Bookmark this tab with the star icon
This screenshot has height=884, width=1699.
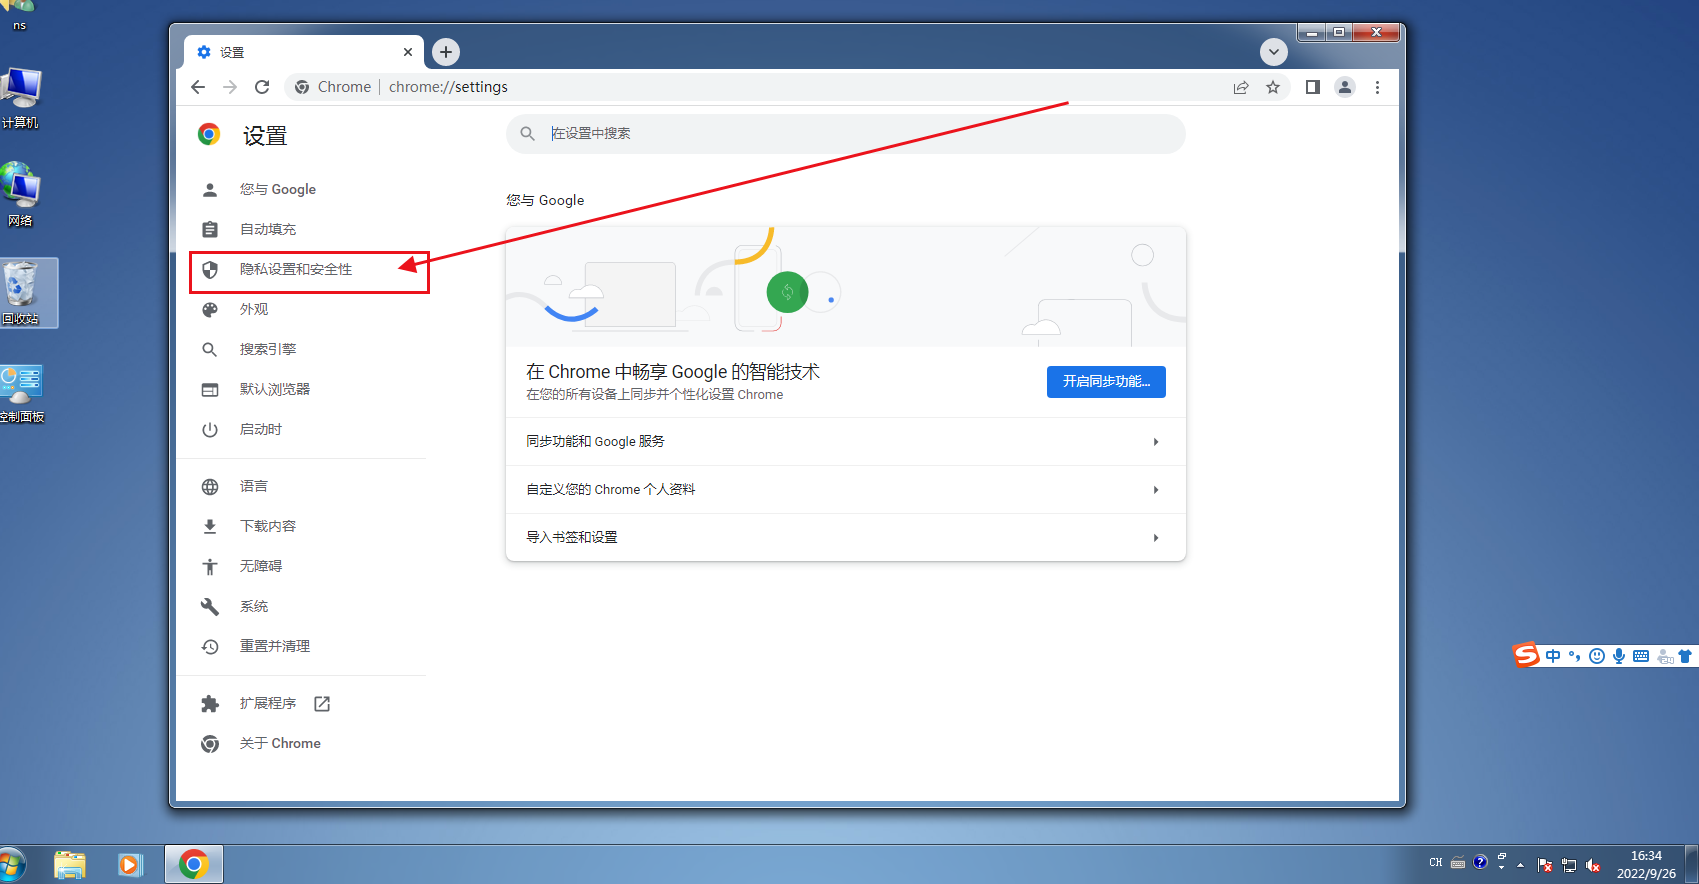coord(1273,87)
